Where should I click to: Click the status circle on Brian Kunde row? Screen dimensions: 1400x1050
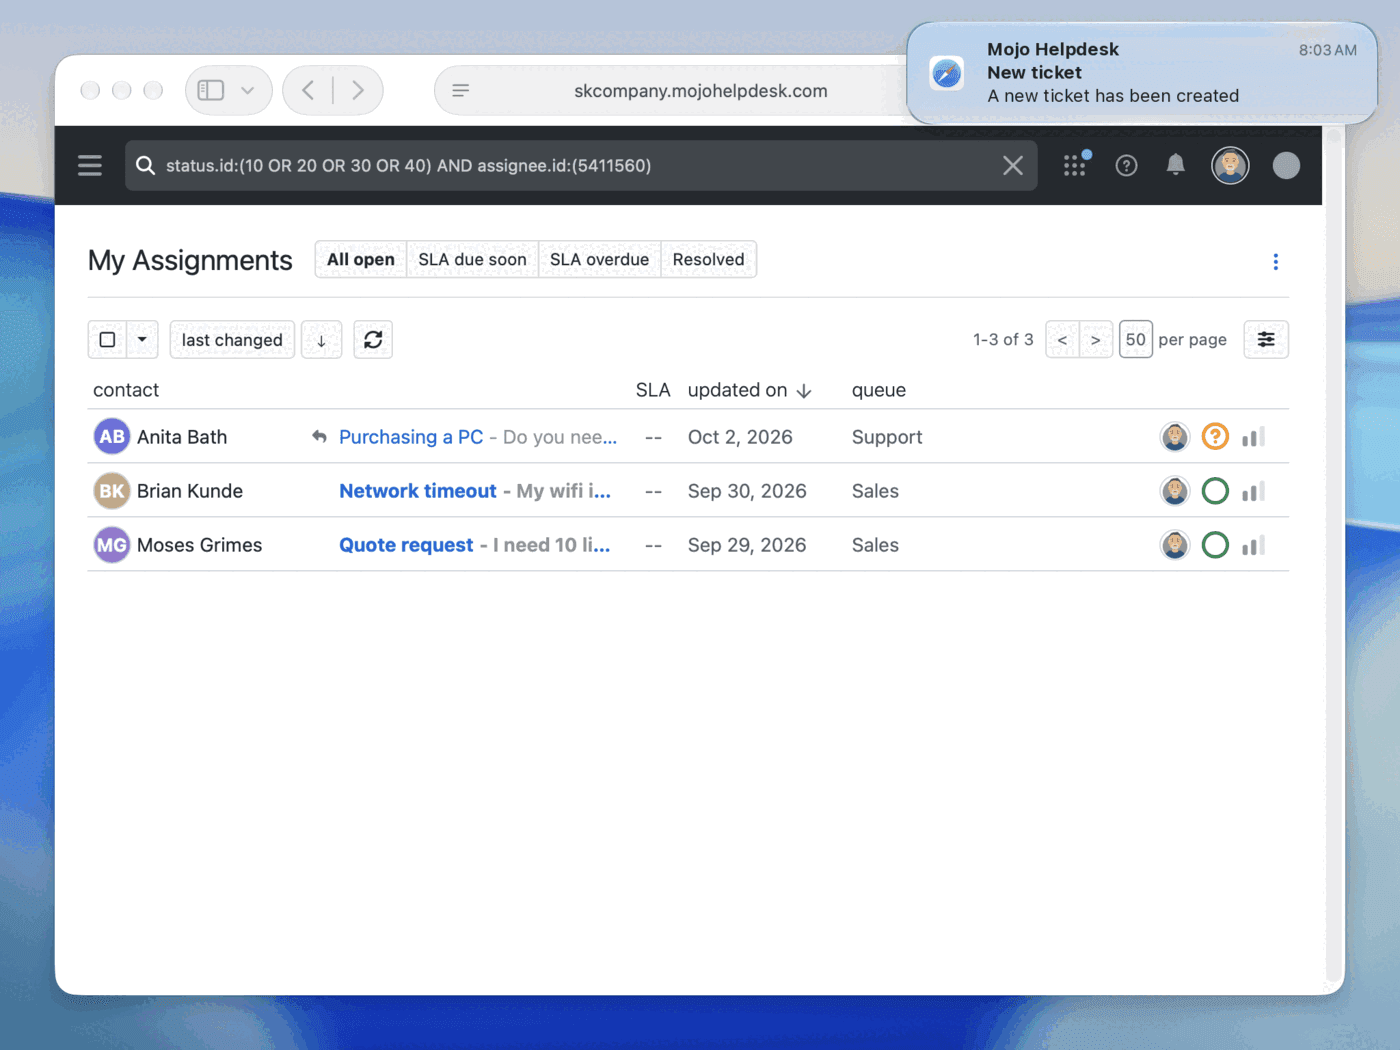[x=1215, y=491]
